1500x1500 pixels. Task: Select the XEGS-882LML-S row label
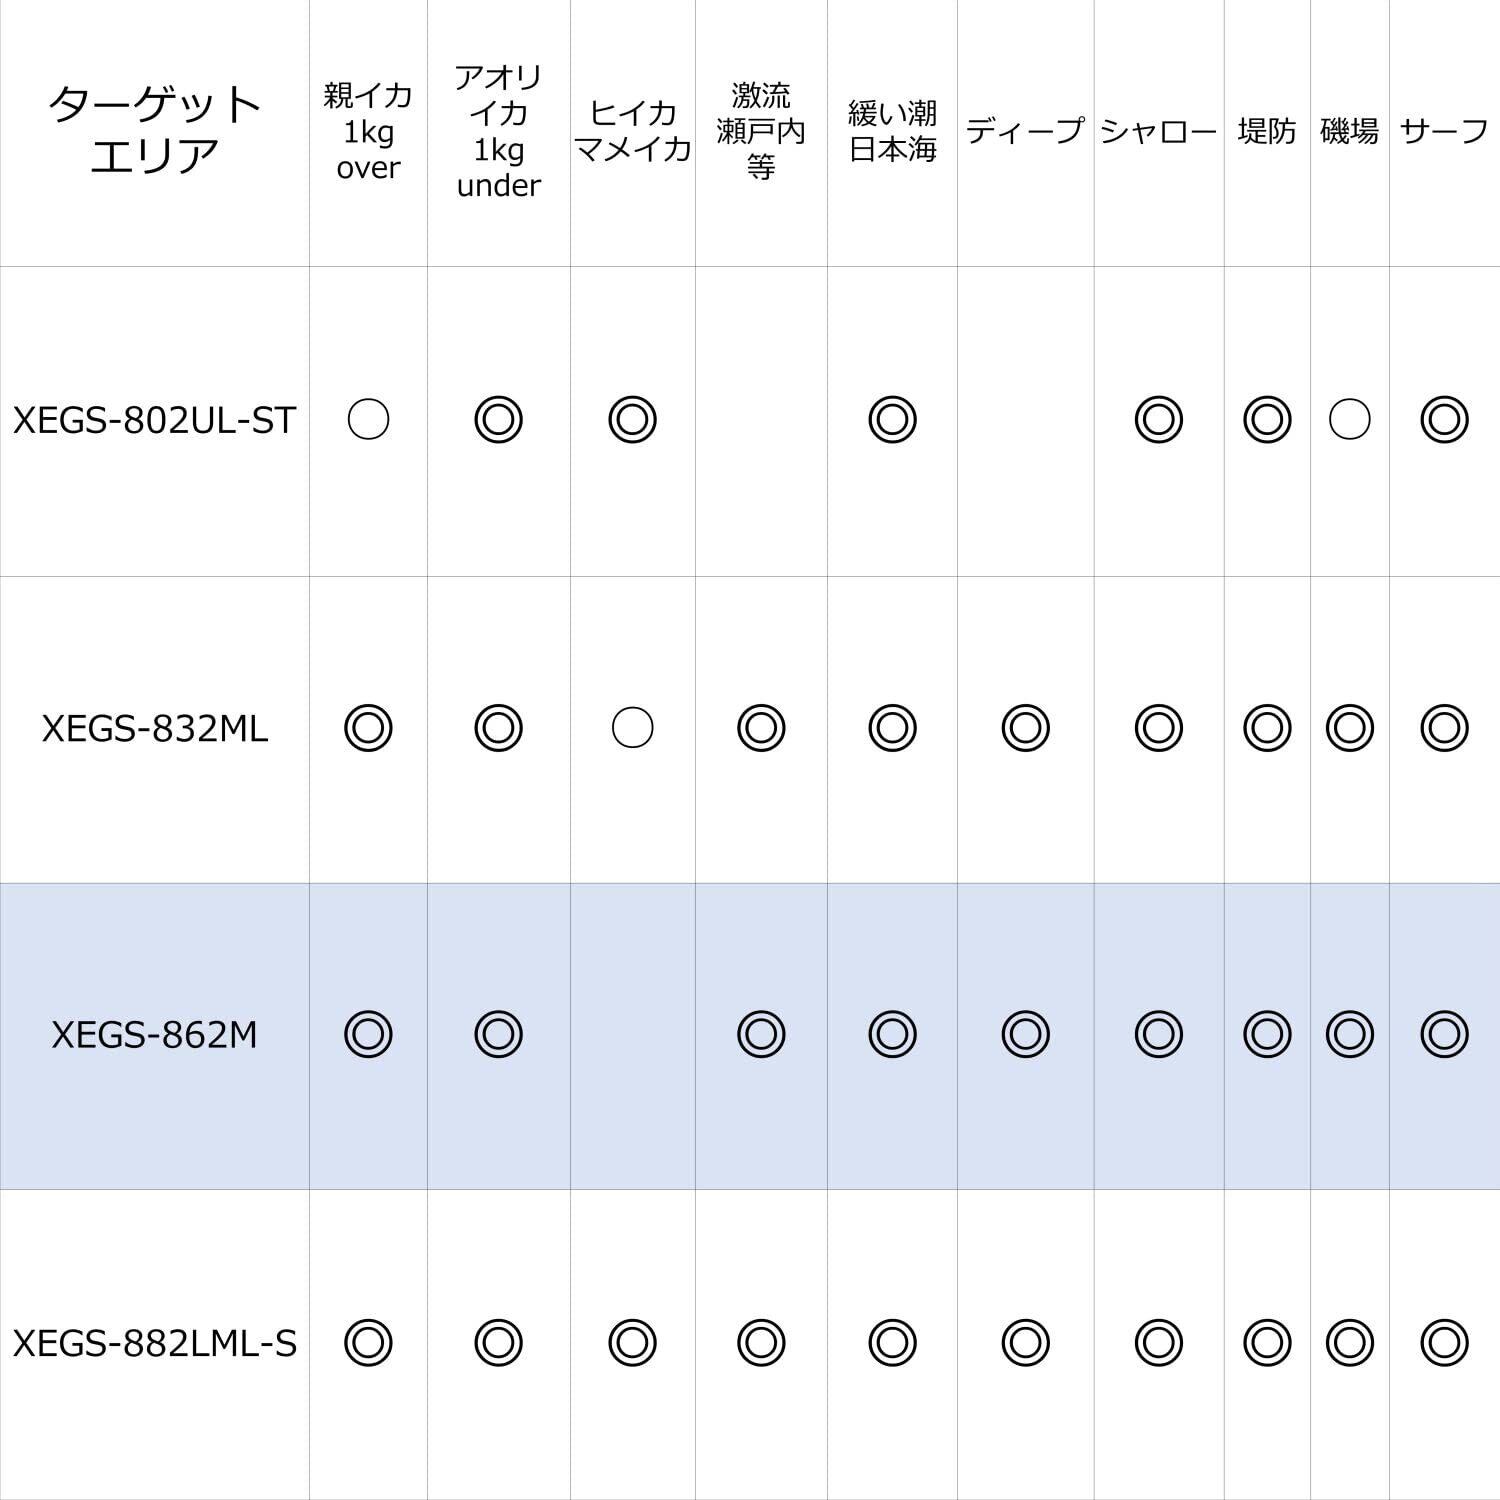point(154,1343)
